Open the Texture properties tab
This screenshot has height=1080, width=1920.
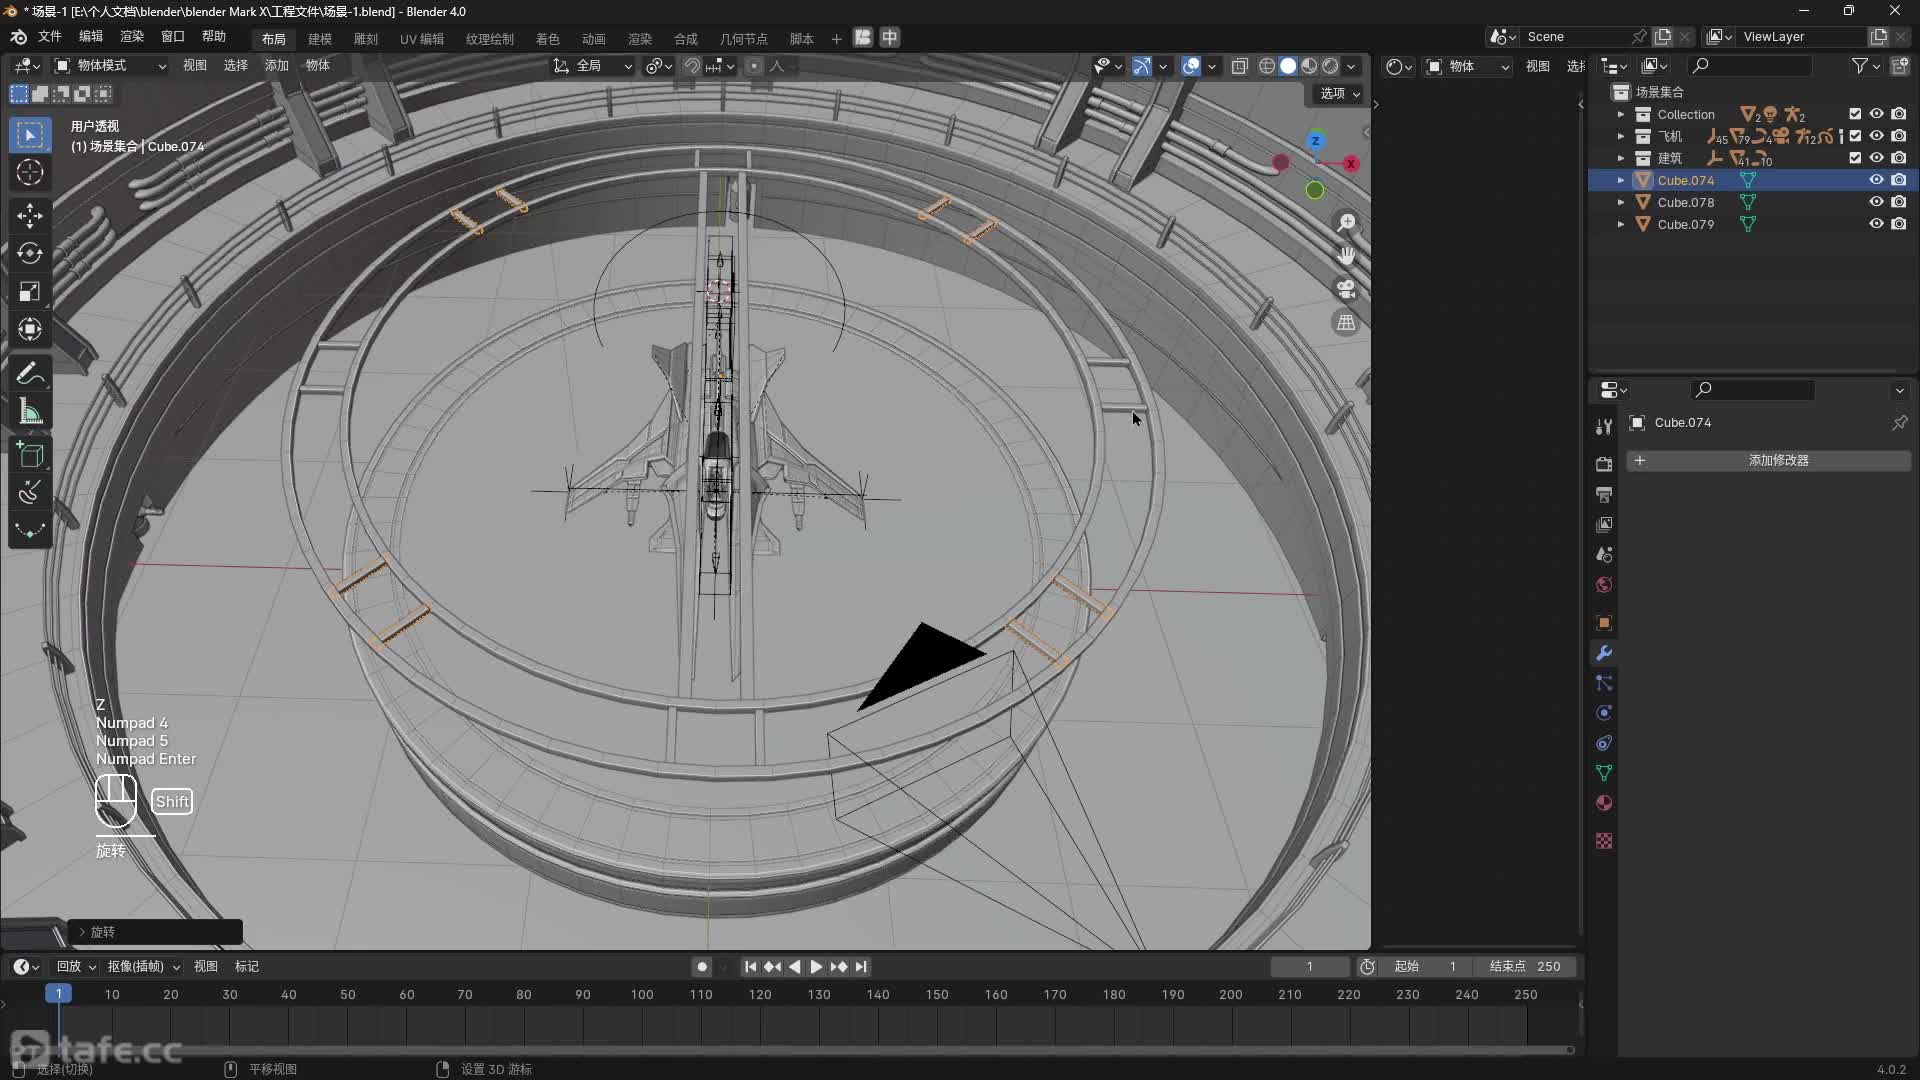pos(1604,840)
